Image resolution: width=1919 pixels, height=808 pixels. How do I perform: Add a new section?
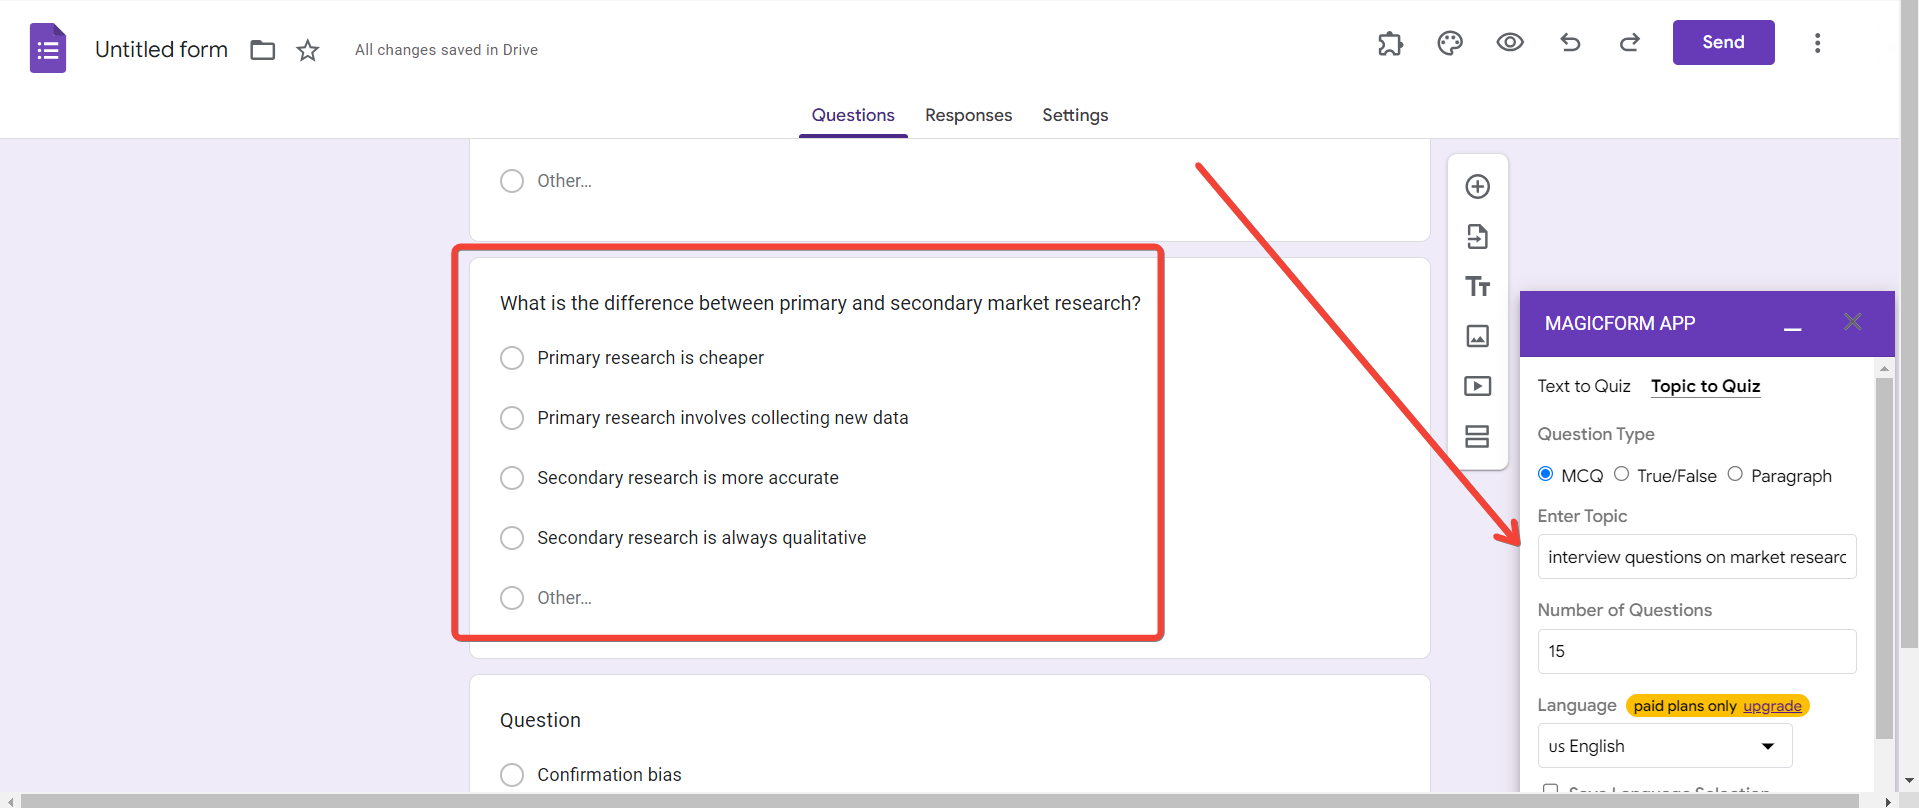[x=1477, y=436]
